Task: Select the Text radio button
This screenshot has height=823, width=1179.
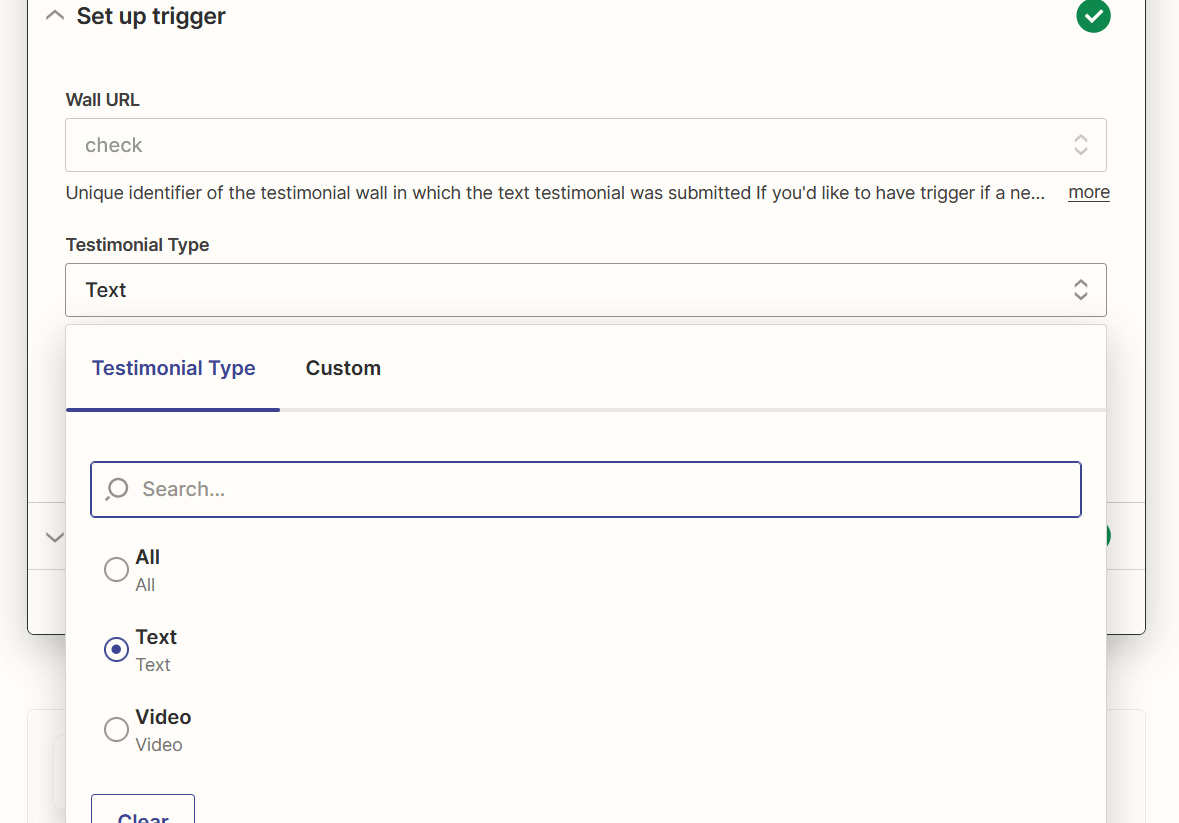Action: 116,649
